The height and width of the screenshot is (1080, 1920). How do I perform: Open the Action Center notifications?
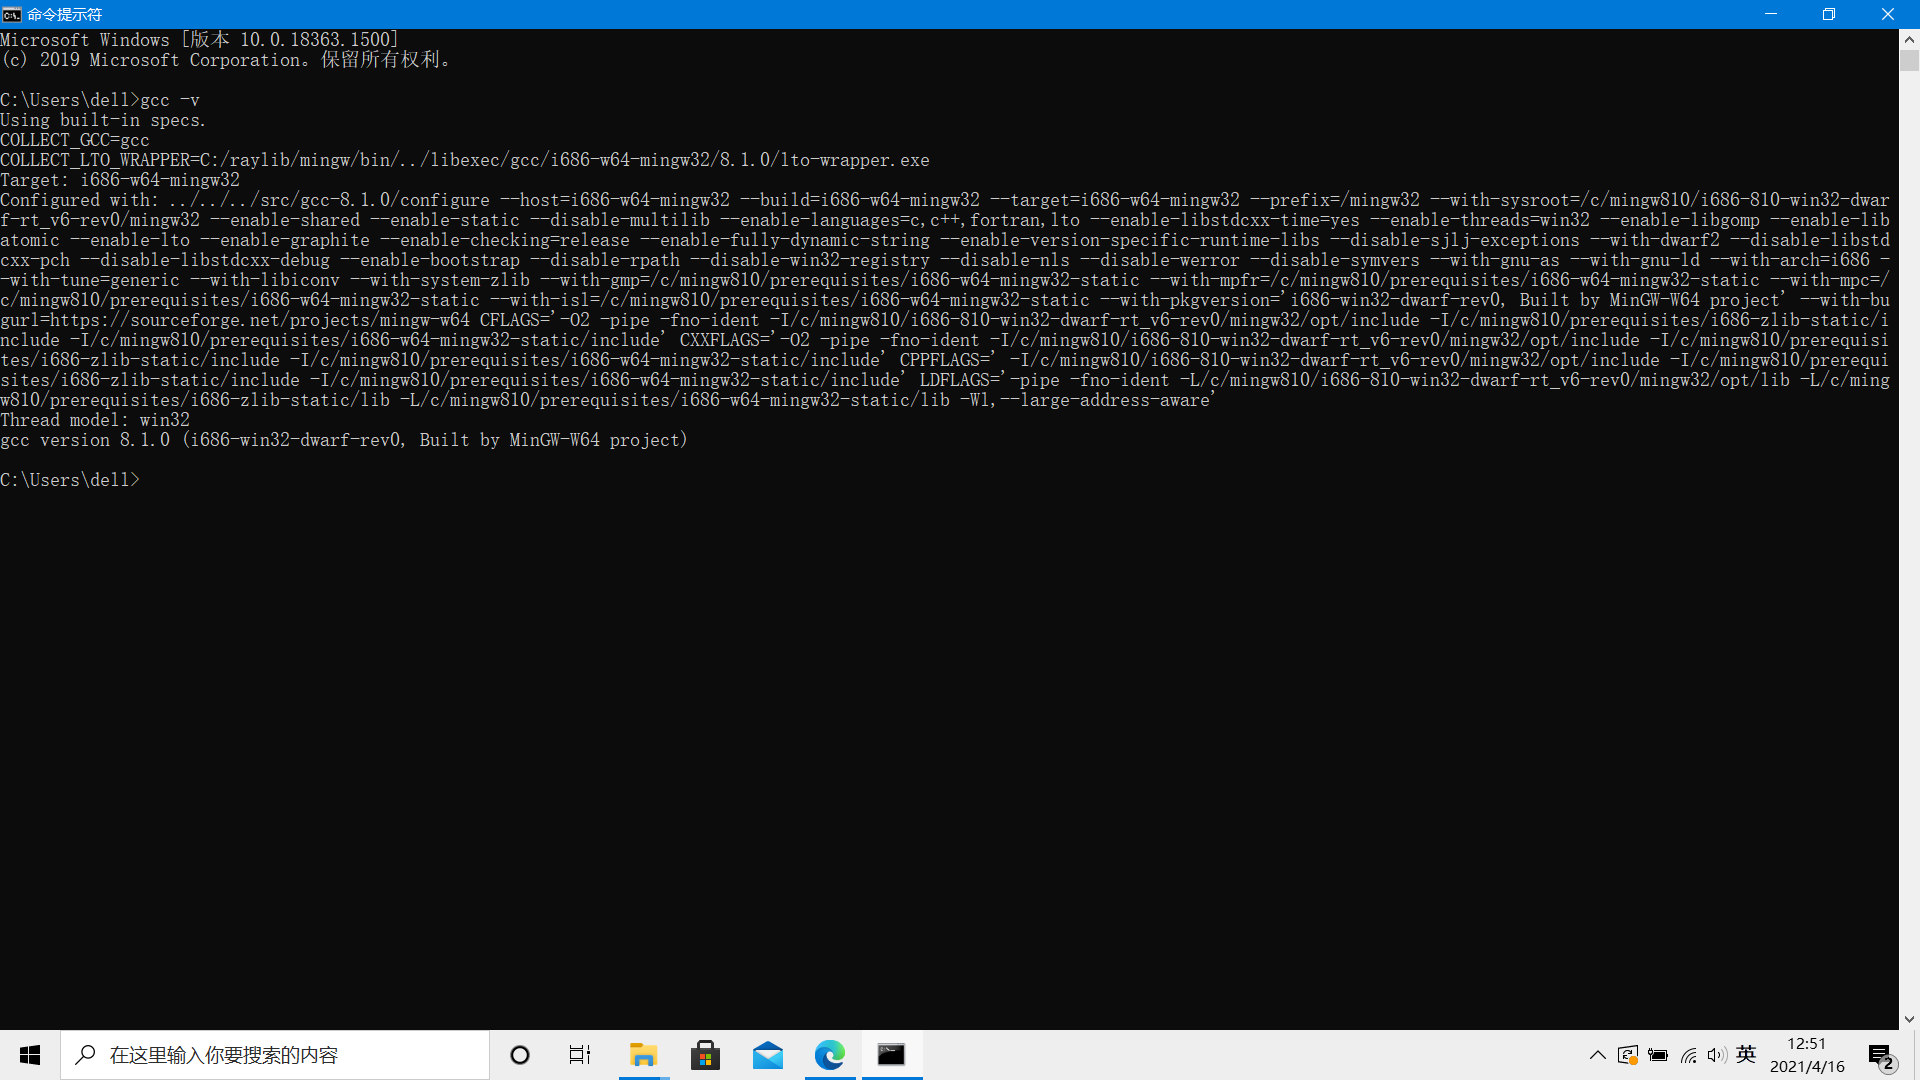[x=1881, y=1055]
